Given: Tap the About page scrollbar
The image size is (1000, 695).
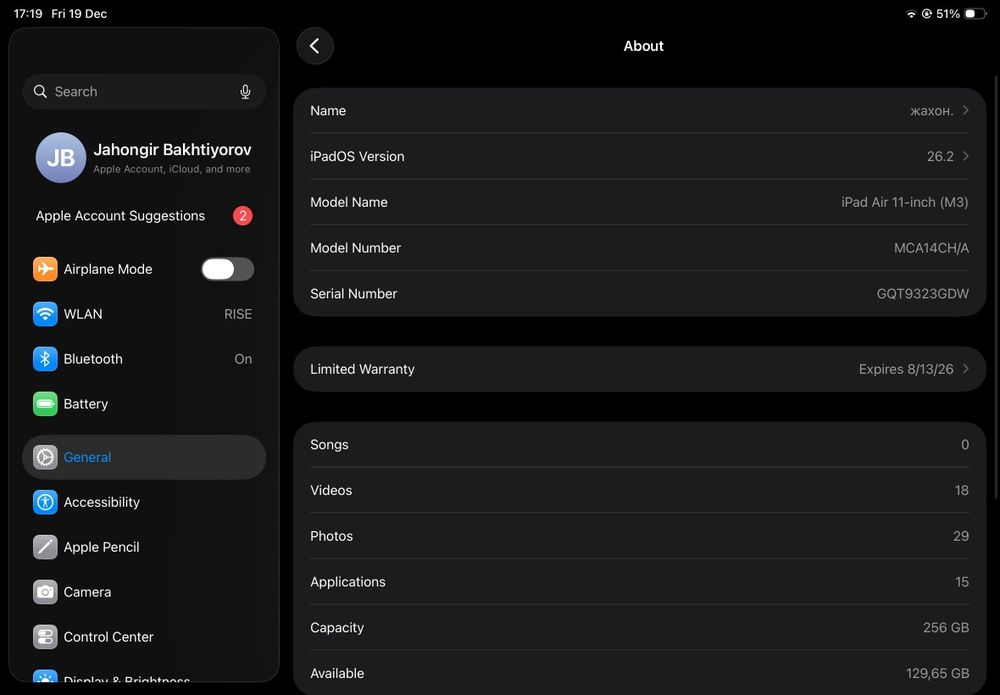Looking at the screenshot, I should 997,287.
